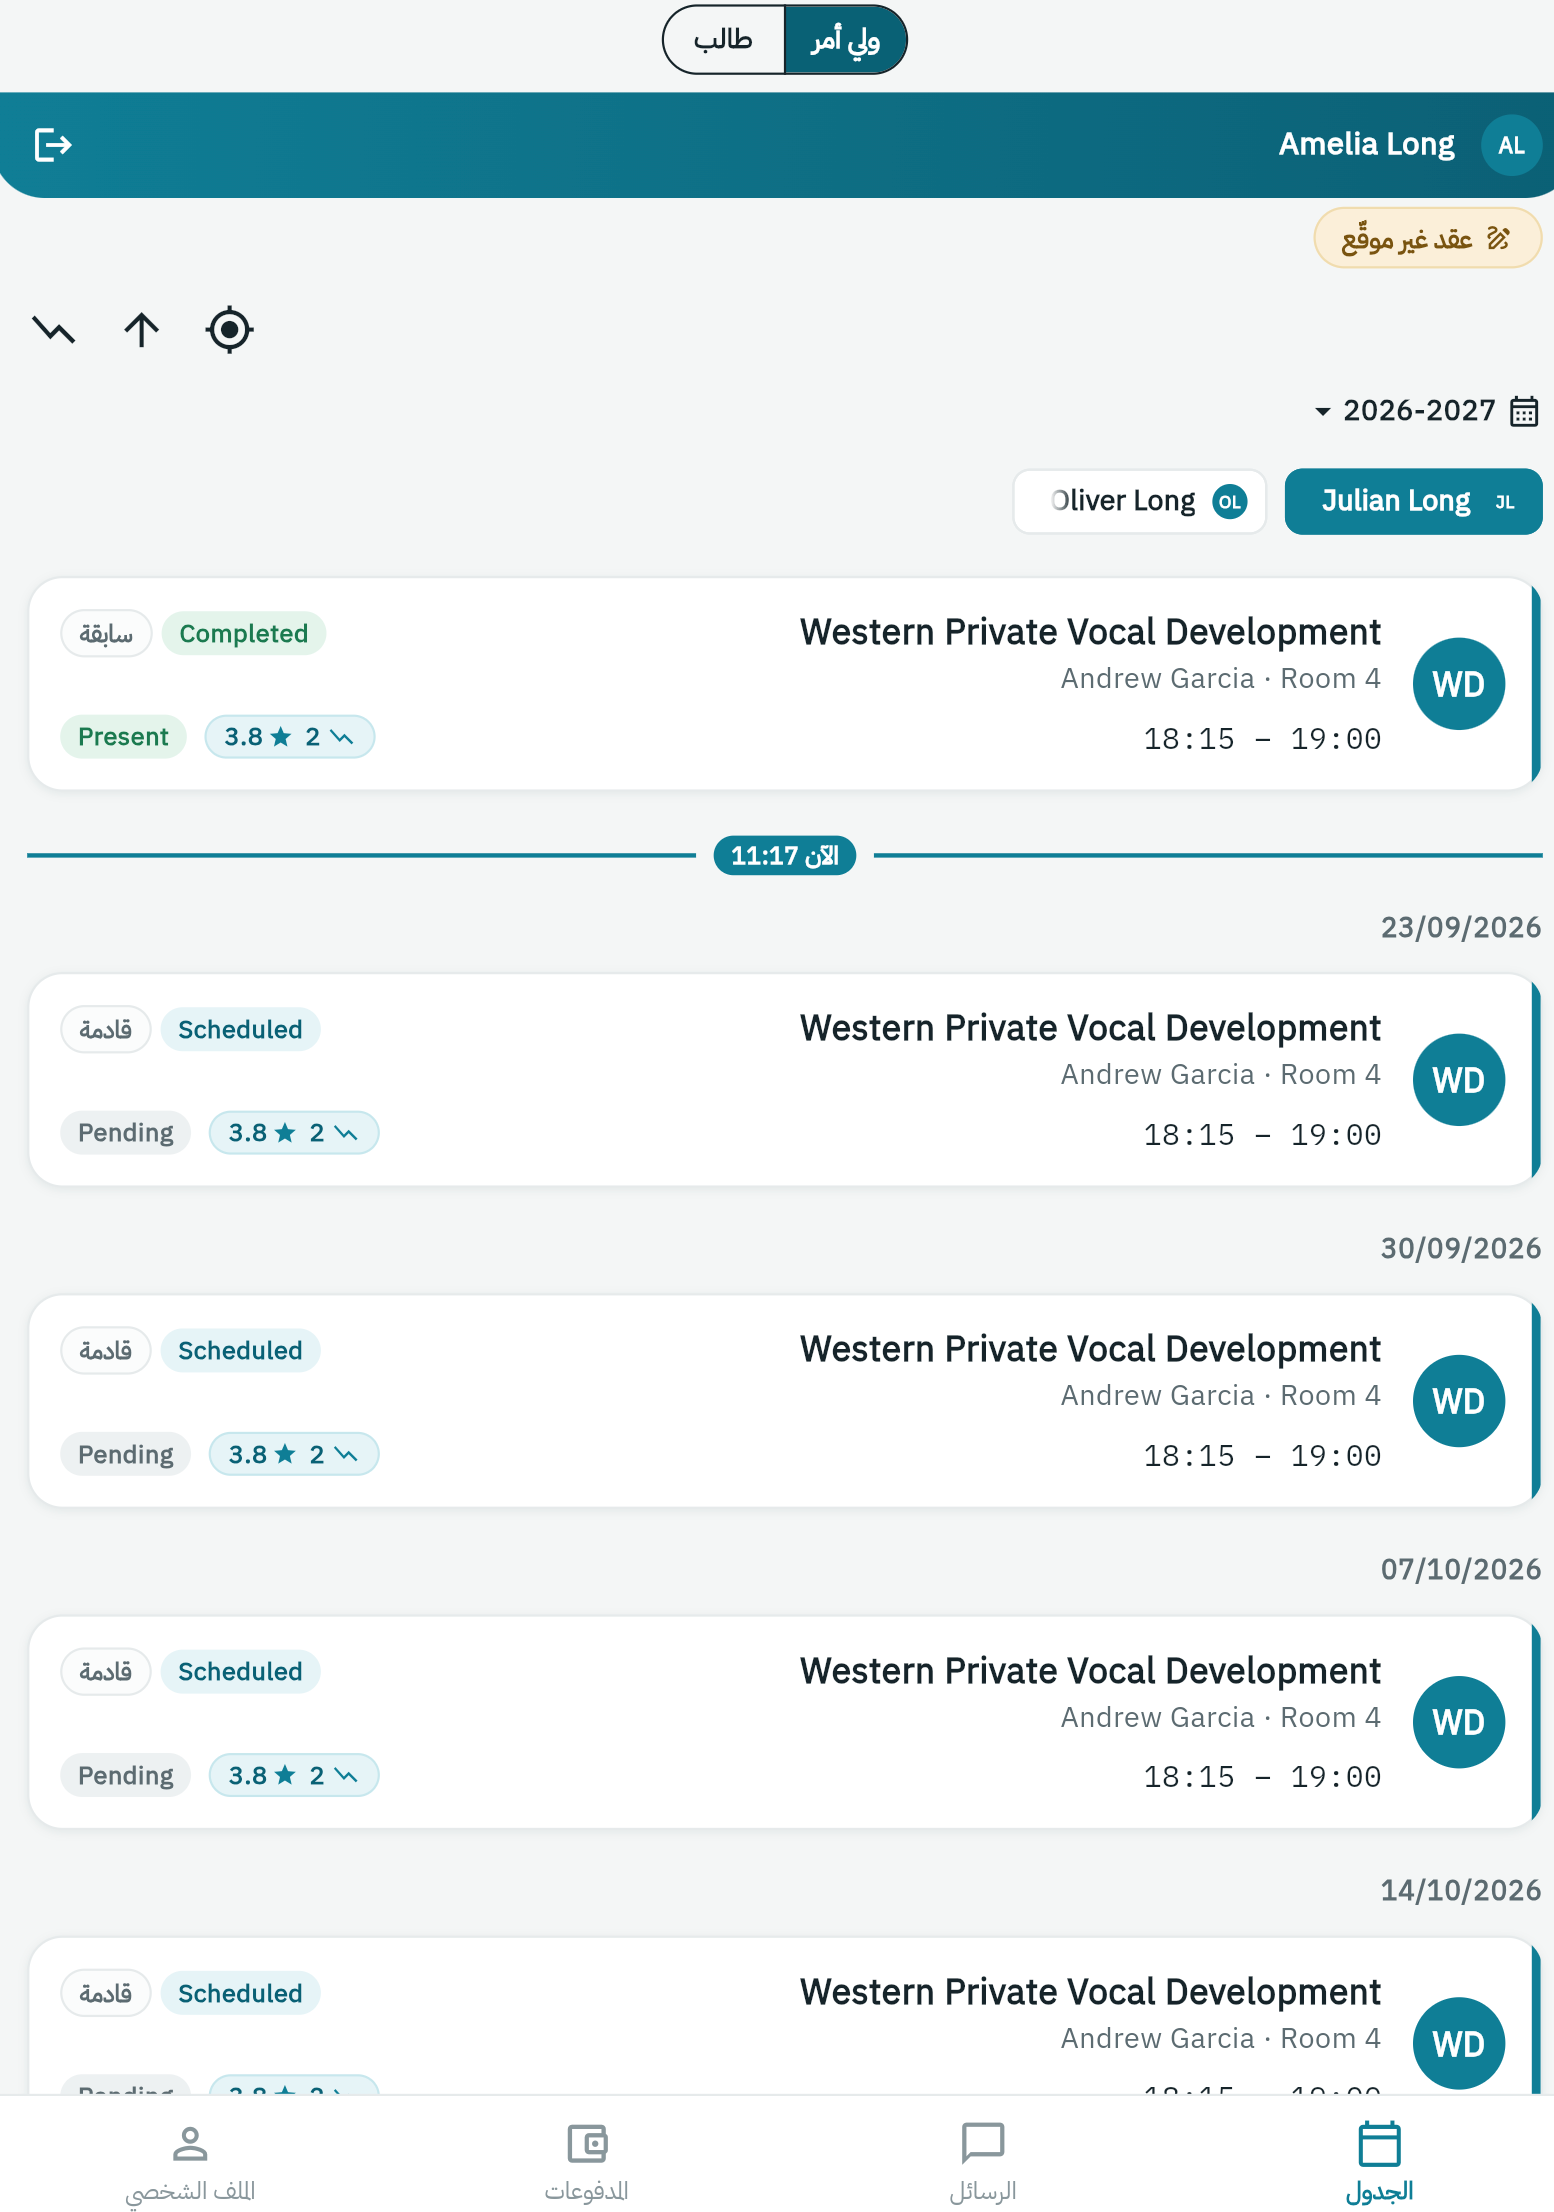Expand rating chip on 23/09/2026 lesson
This screenshot has width=1554, height=2212.
[x=293, y=1133]
